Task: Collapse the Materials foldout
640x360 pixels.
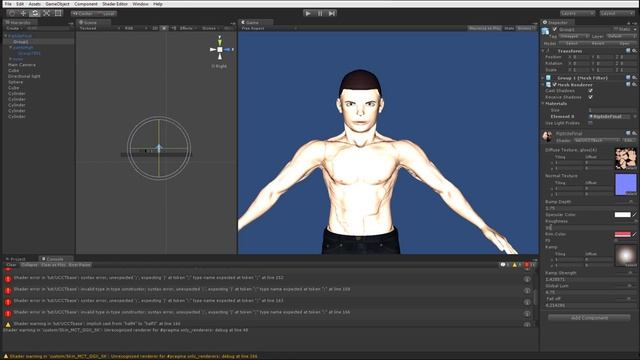Action: pos(543,104)
